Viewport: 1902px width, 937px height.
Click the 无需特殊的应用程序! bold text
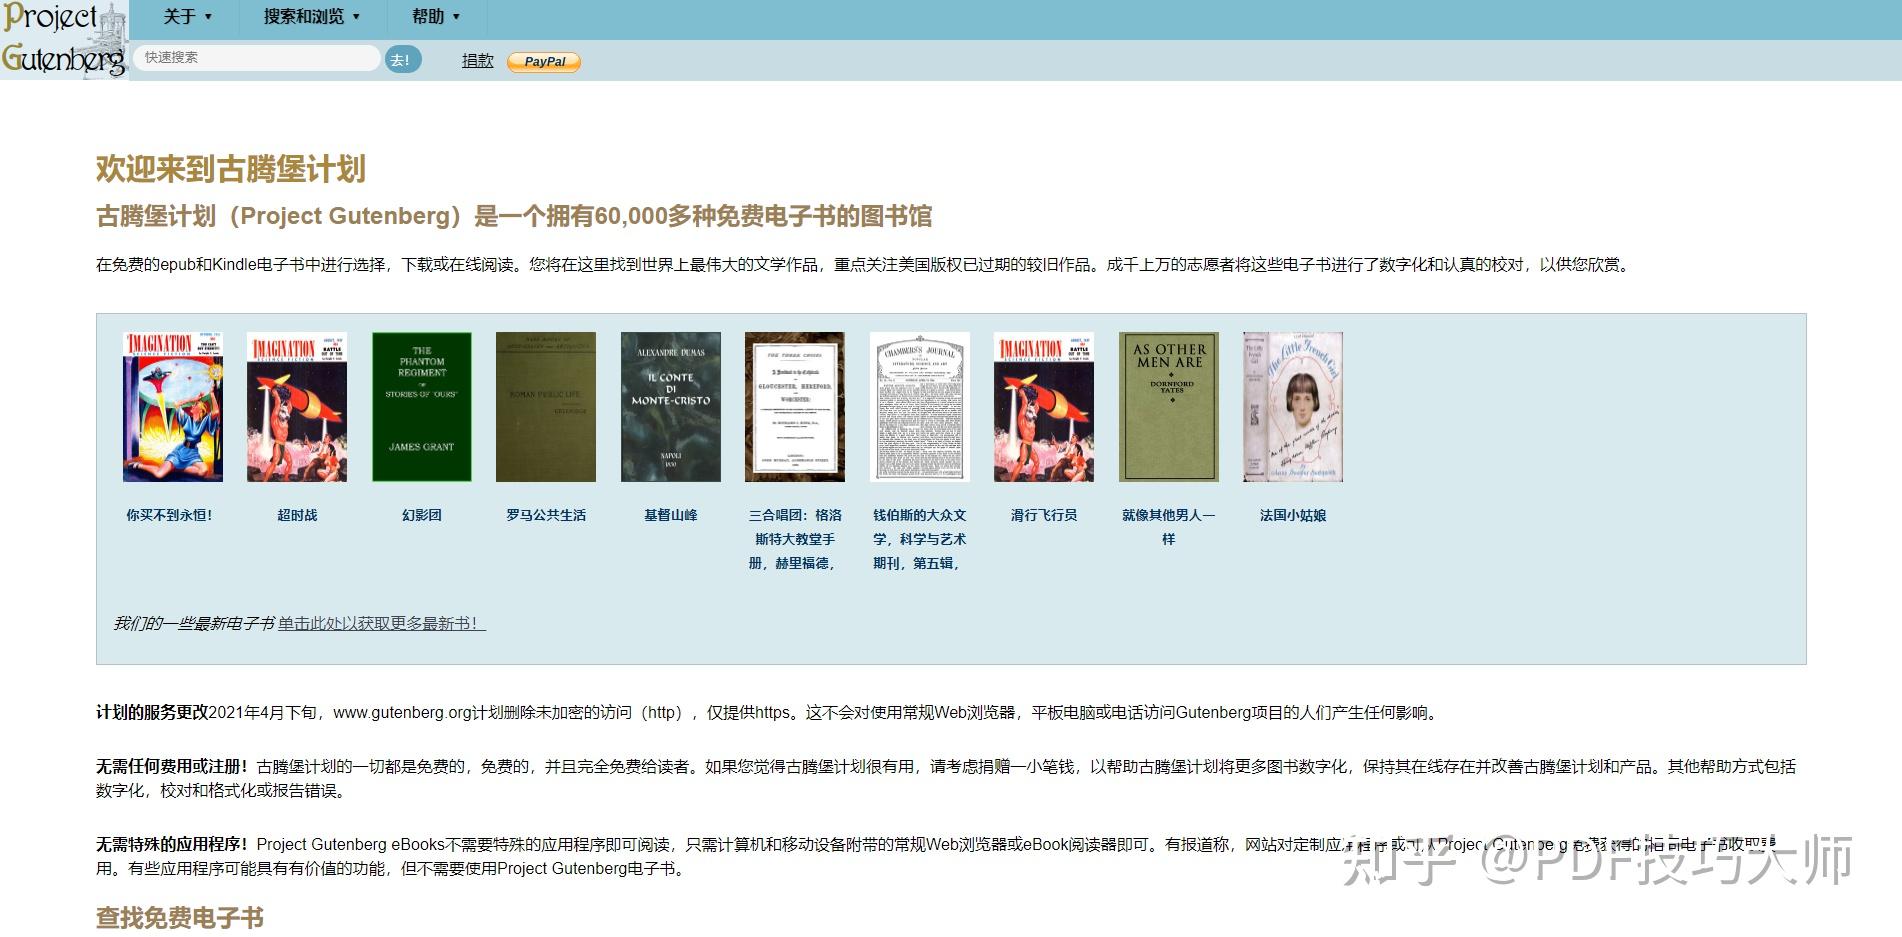[172, 845]
